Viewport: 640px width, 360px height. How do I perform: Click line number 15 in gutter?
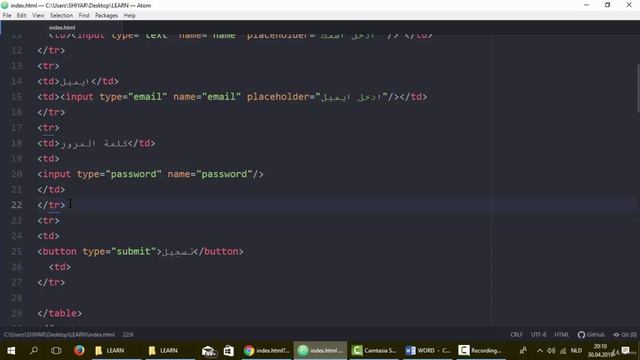coord(17,97)
